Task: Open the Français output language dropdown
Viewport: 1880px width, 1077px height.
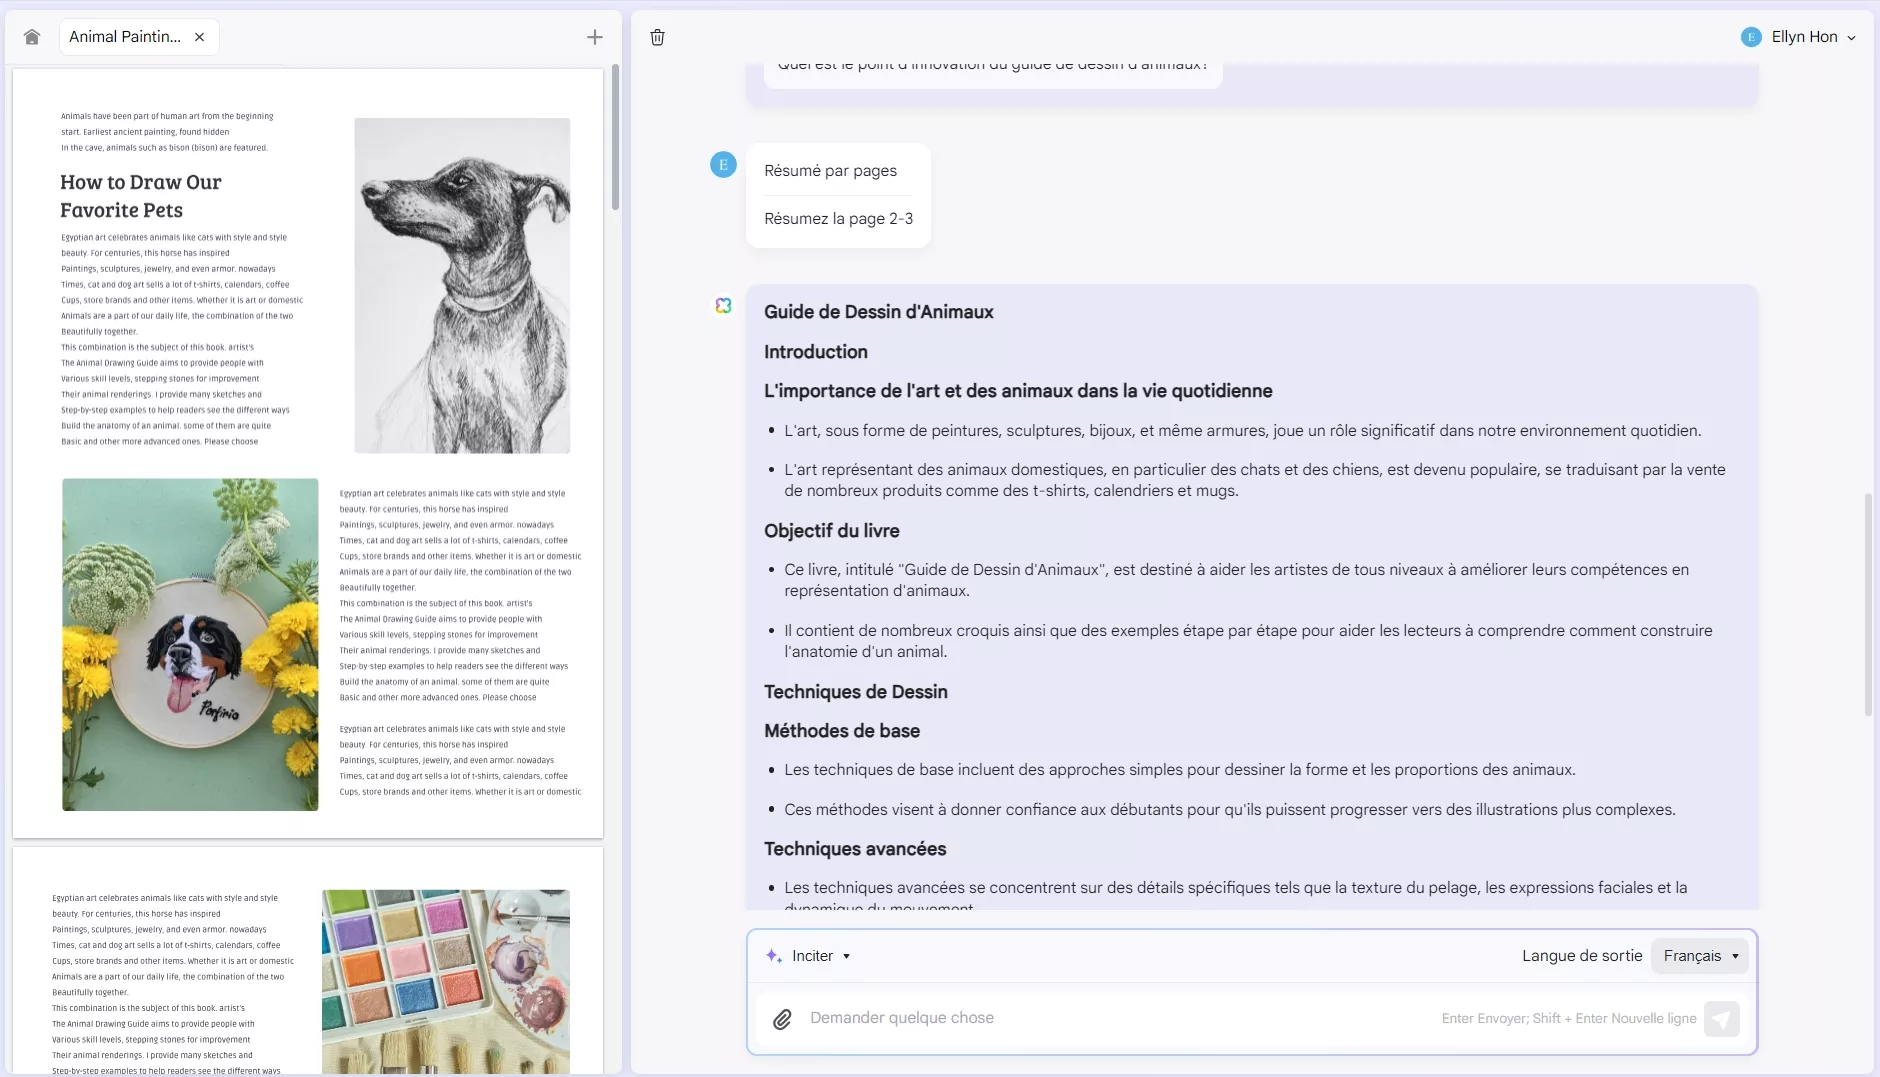Action: tap(1699, 955)
